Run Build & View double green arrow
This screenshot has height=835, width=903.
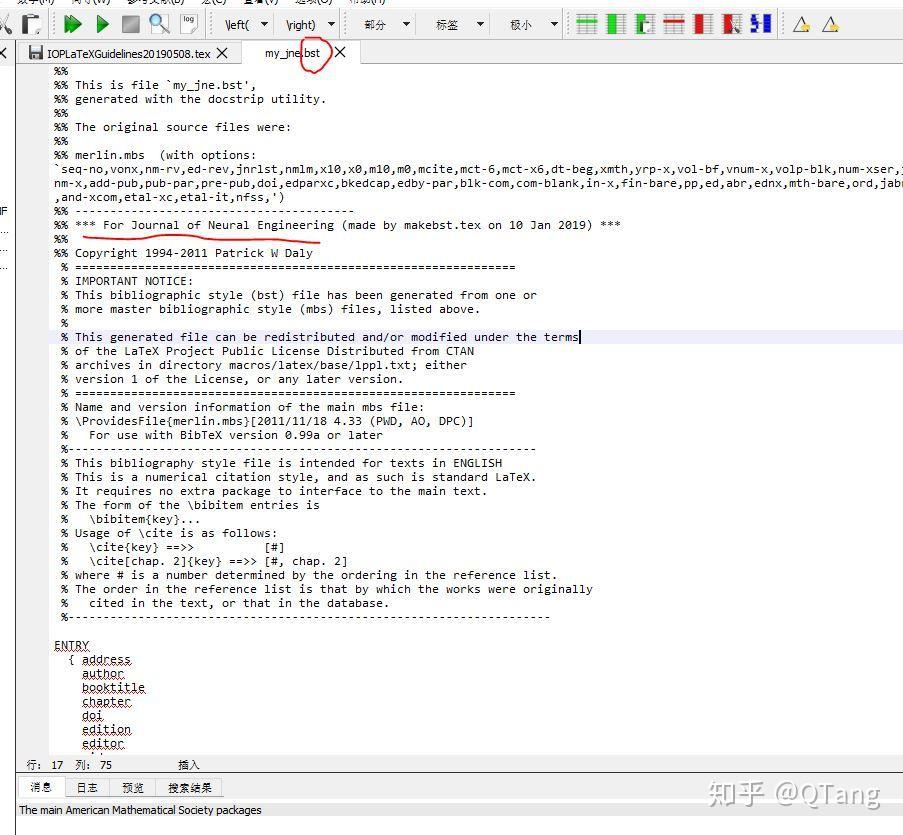click(x=73, y=24)
